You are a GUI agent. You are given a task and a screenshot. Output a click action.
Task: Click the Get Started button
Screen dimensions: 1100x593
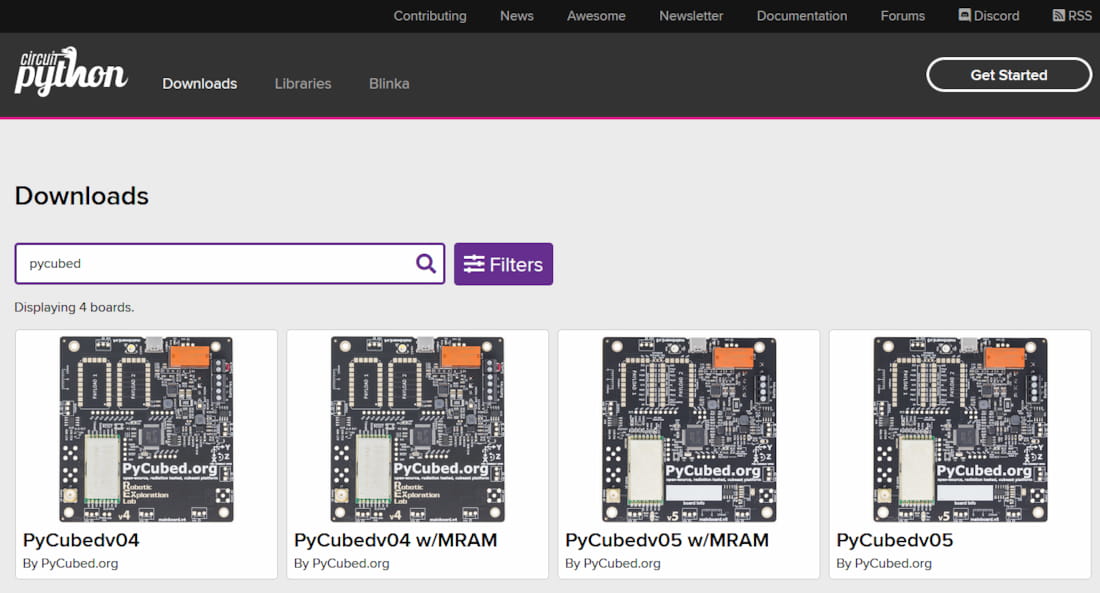1008,74
